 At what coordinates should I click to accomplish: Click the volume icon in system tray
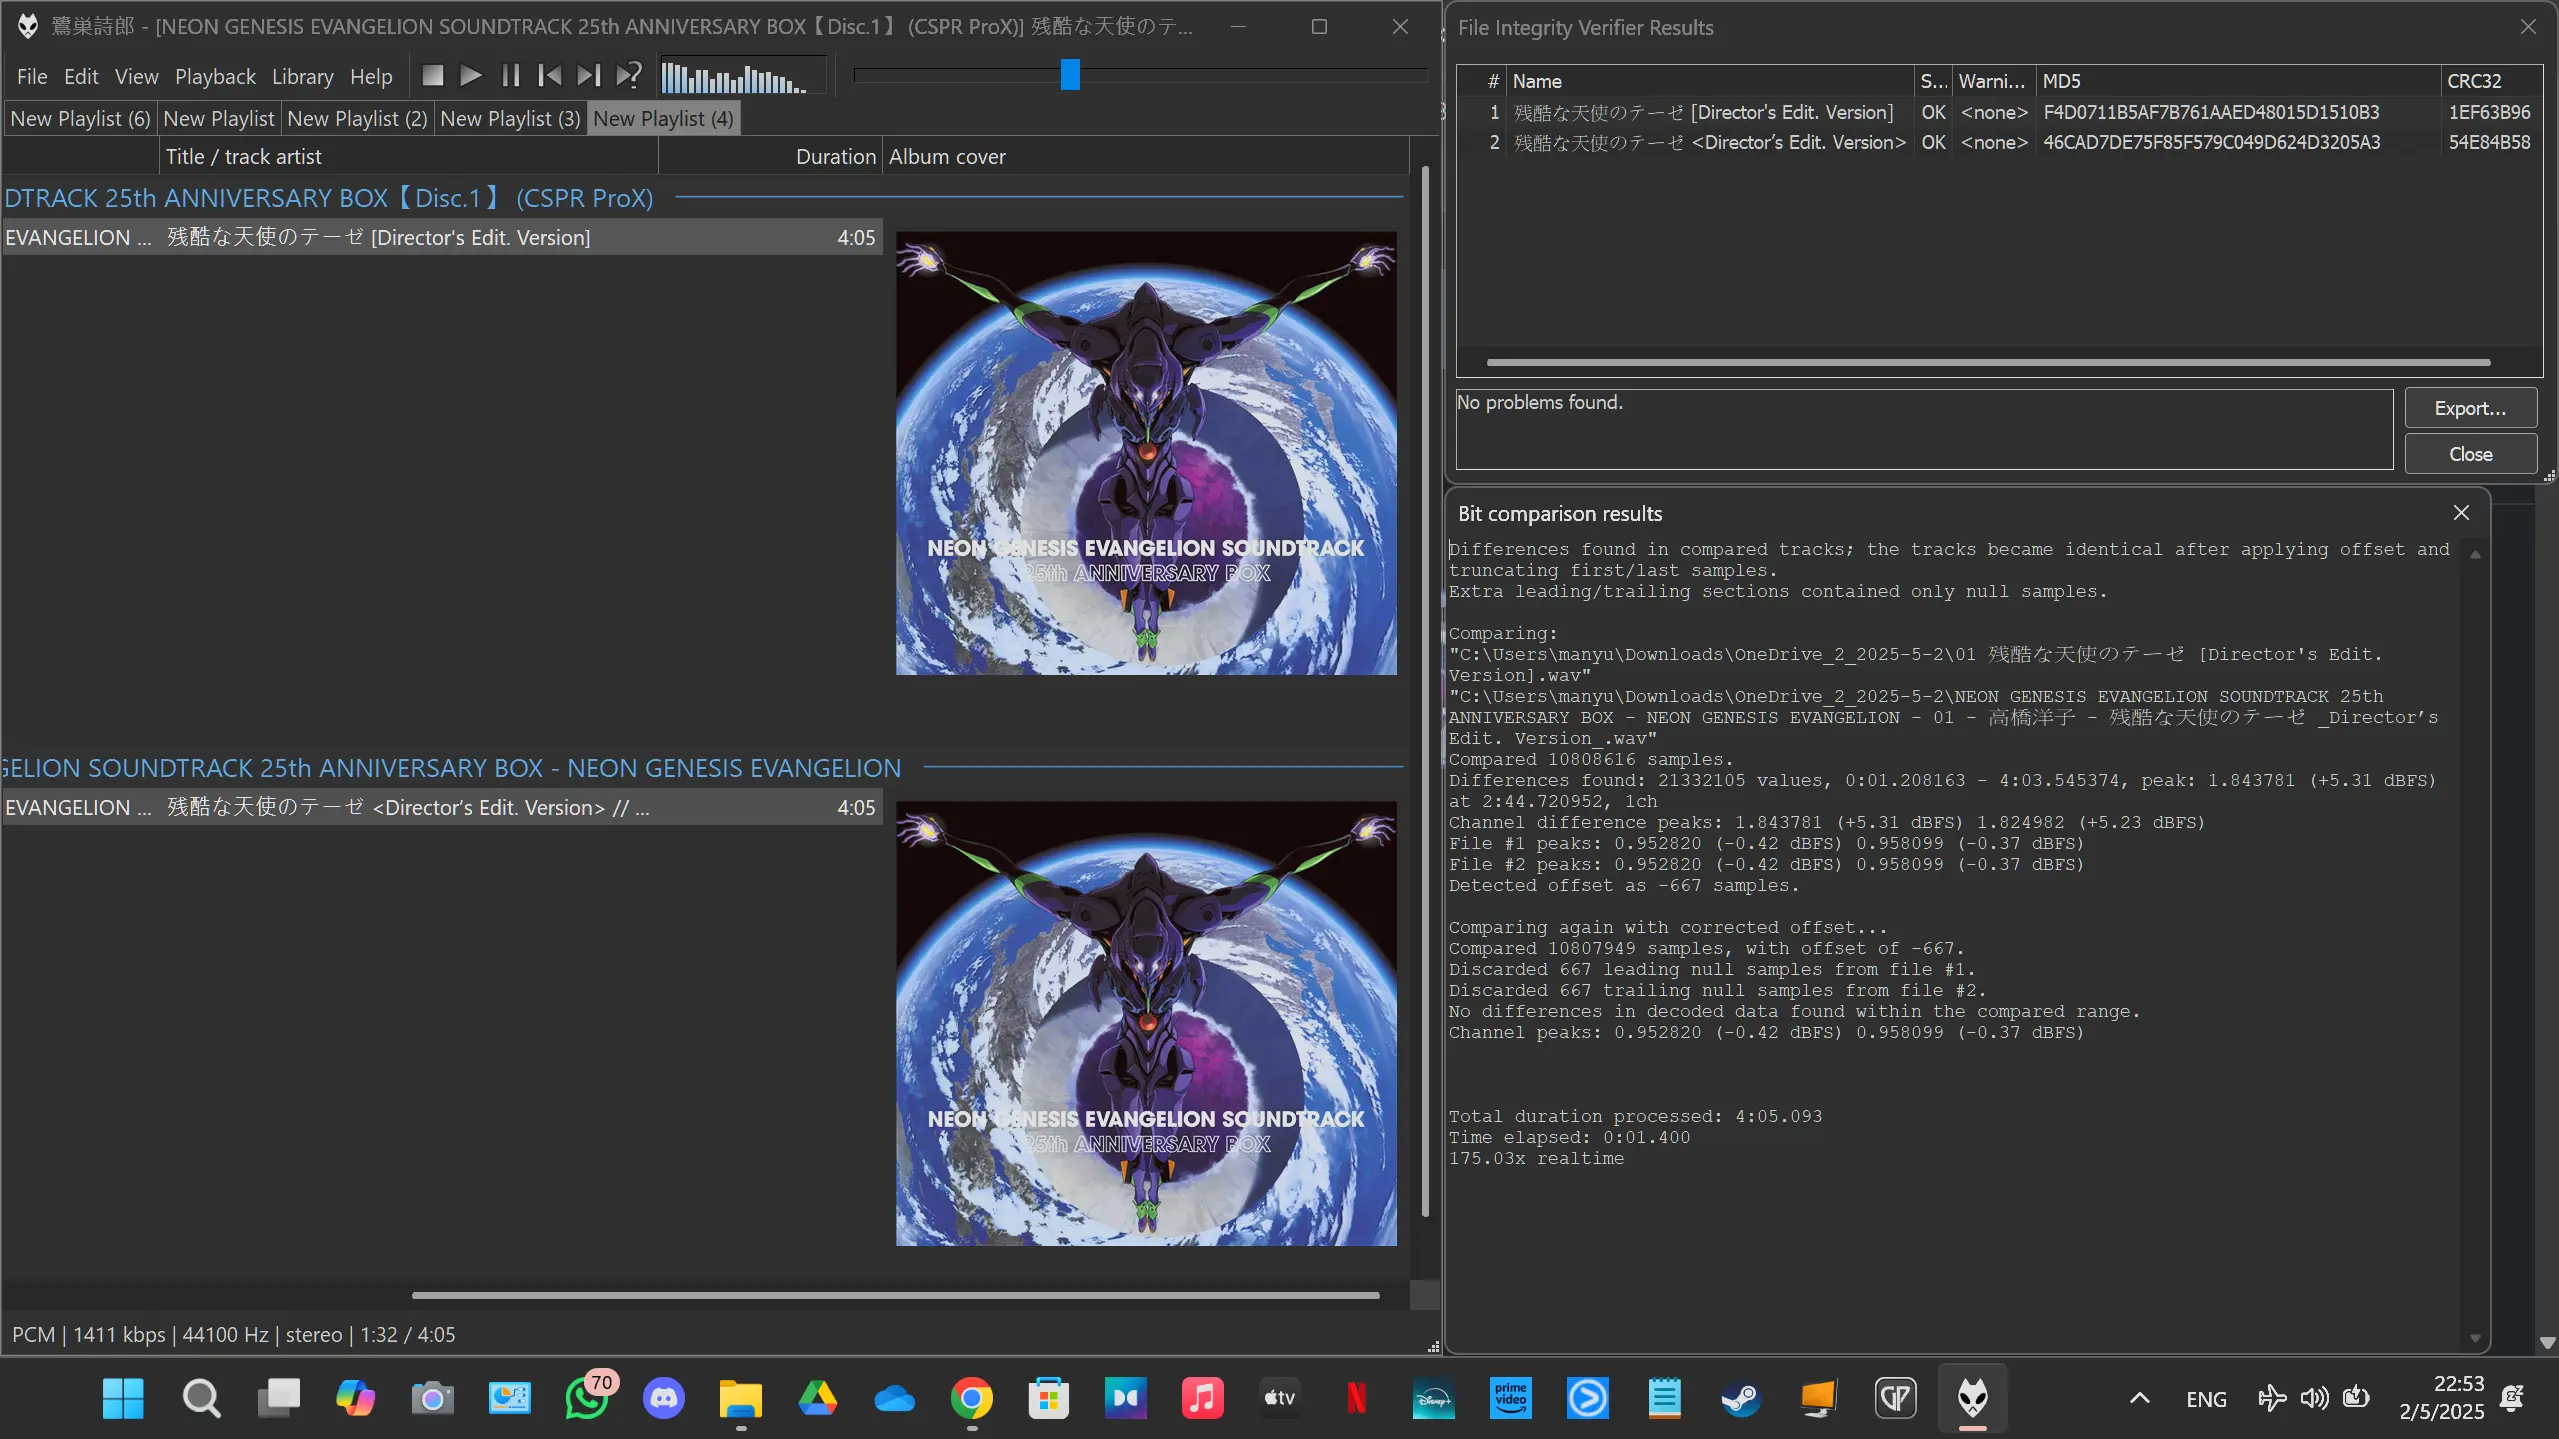(2314, 1398)
